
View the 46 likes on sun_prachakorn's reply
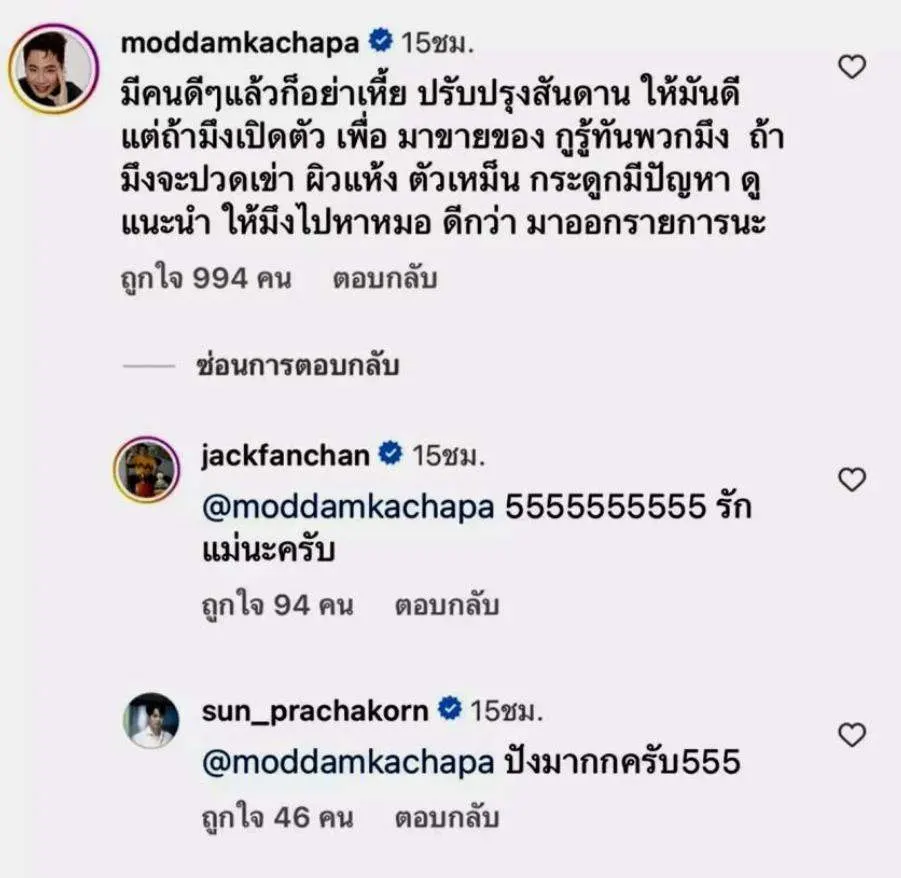[278, 818]
